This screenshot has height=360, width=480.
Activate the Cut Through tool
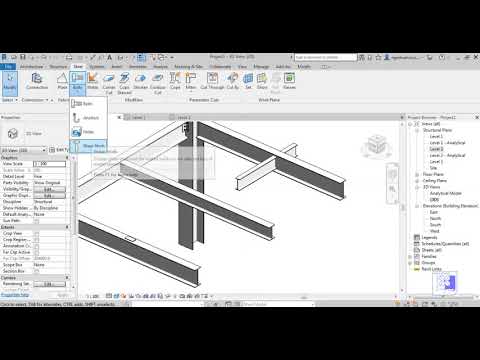[212, 81]
